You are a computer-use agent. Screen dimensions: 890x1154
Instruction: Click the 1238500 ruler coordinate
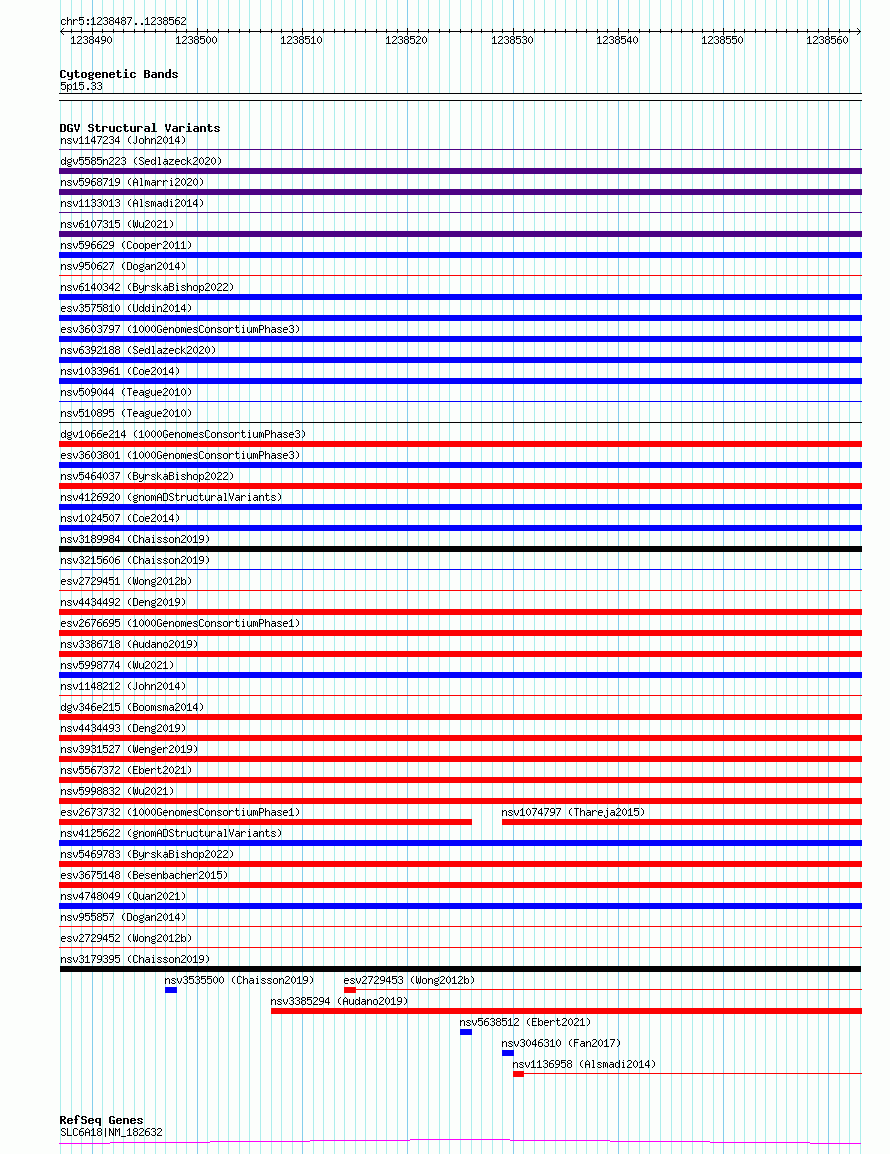(197, 40)
